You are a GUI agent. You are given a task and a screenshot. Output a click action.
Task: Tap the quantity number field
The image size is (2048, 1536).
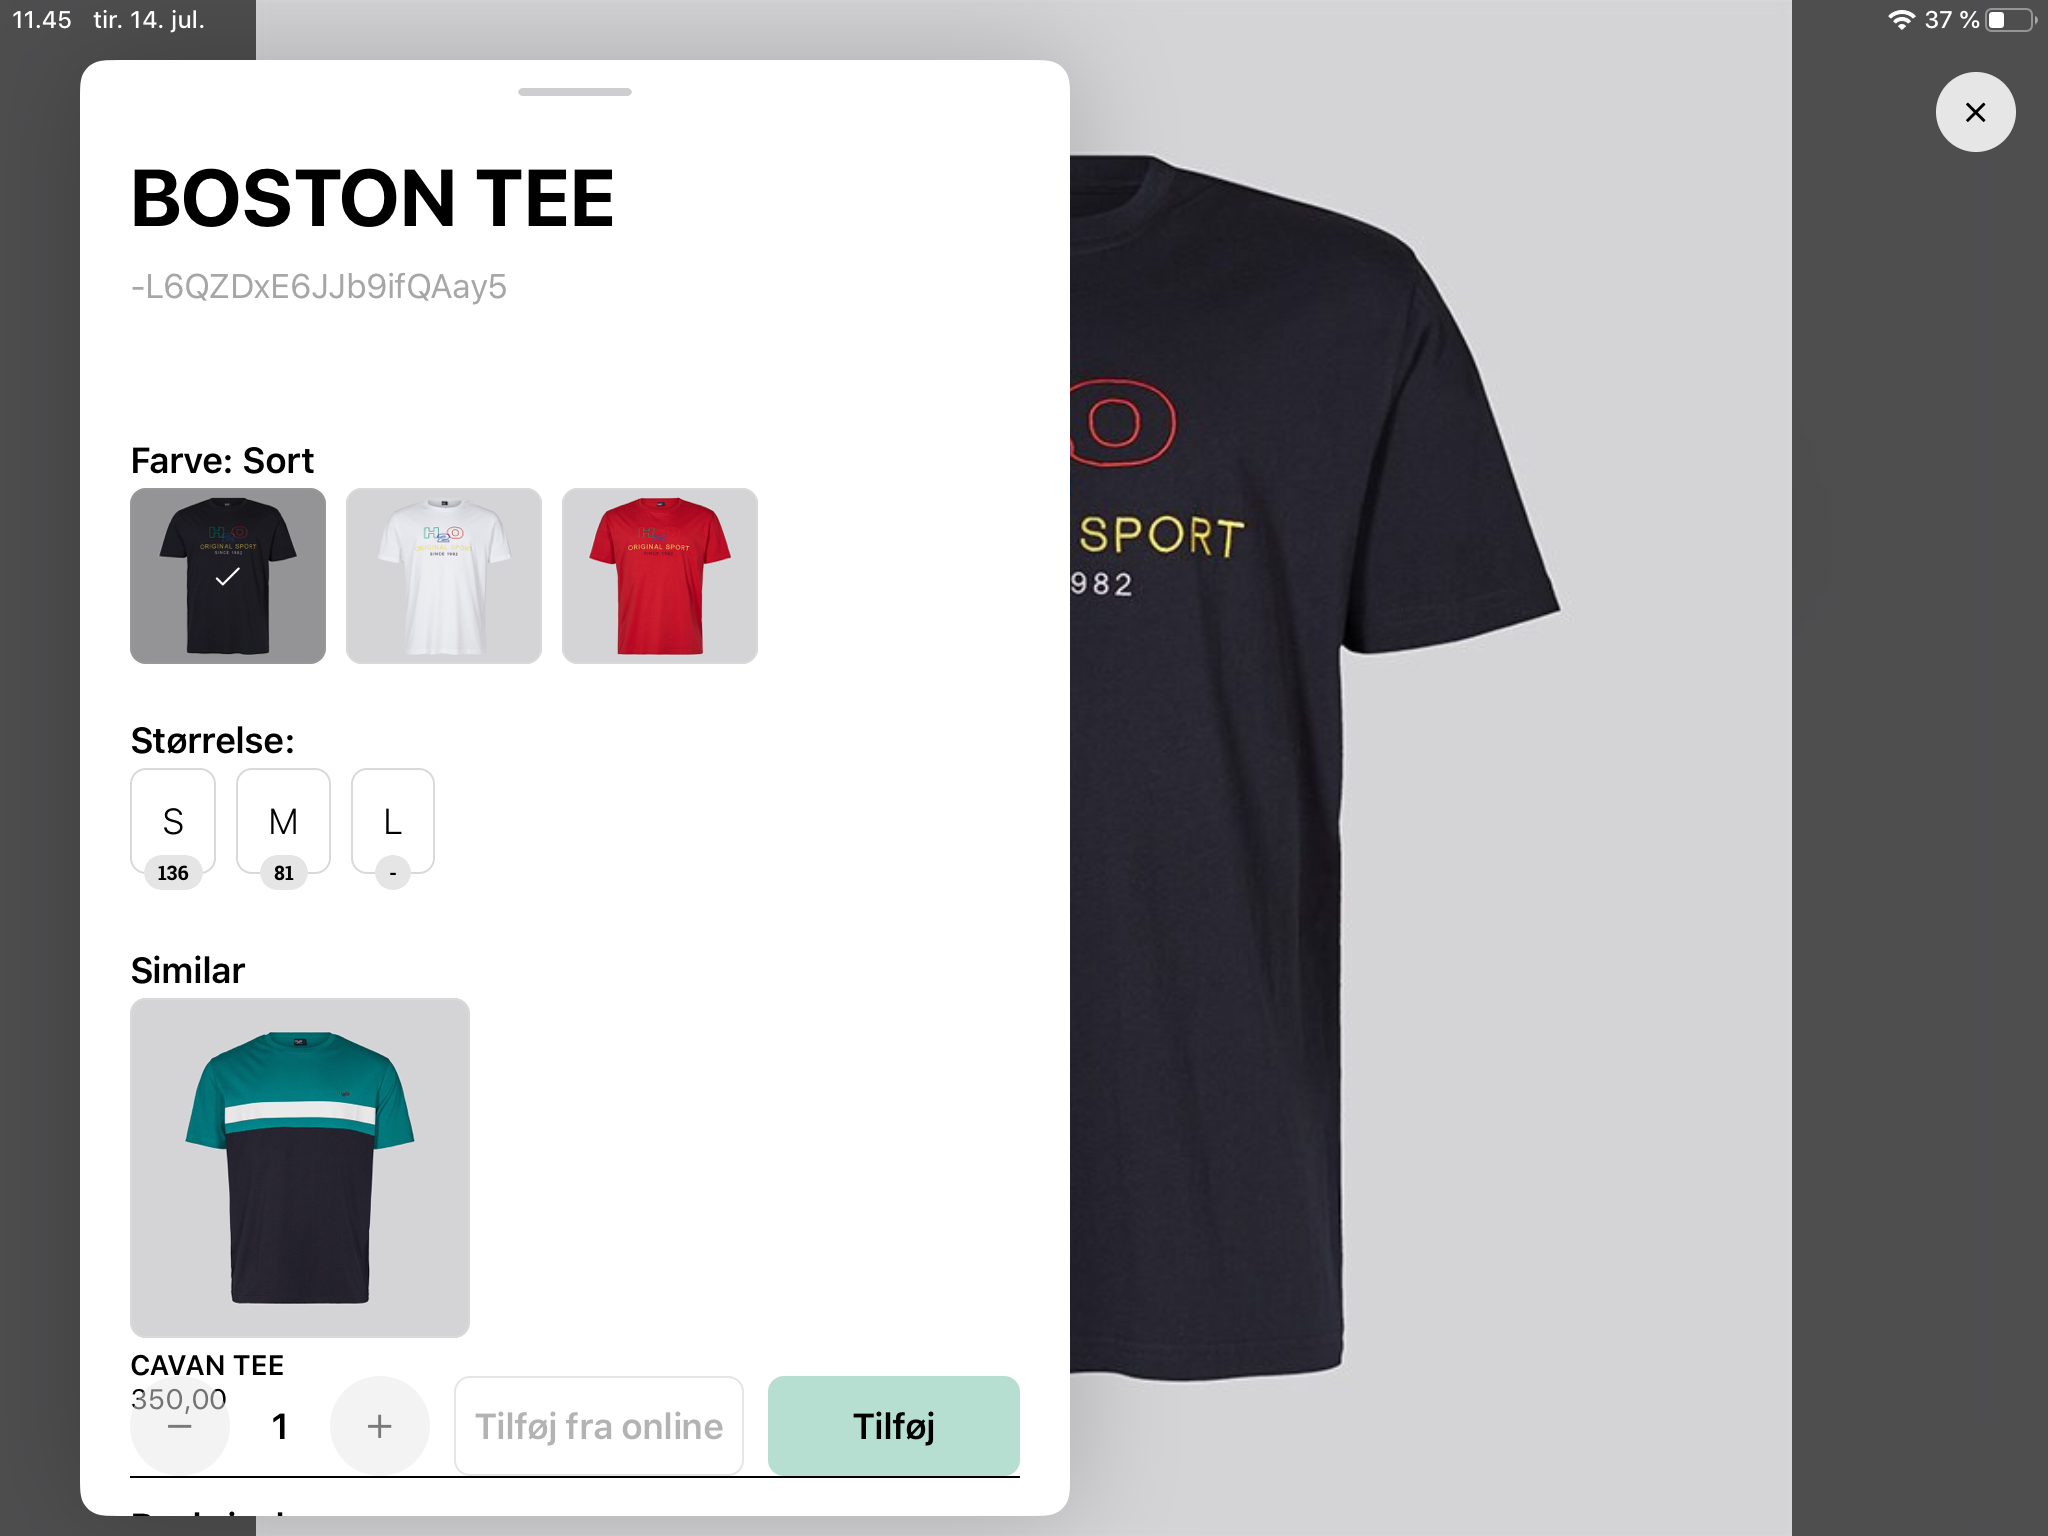[280, 1426]
